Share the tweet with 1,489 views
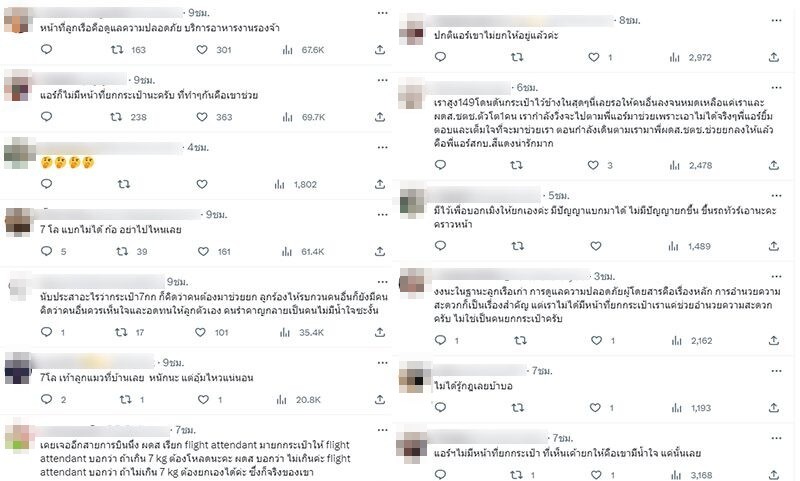 point(773,246)
